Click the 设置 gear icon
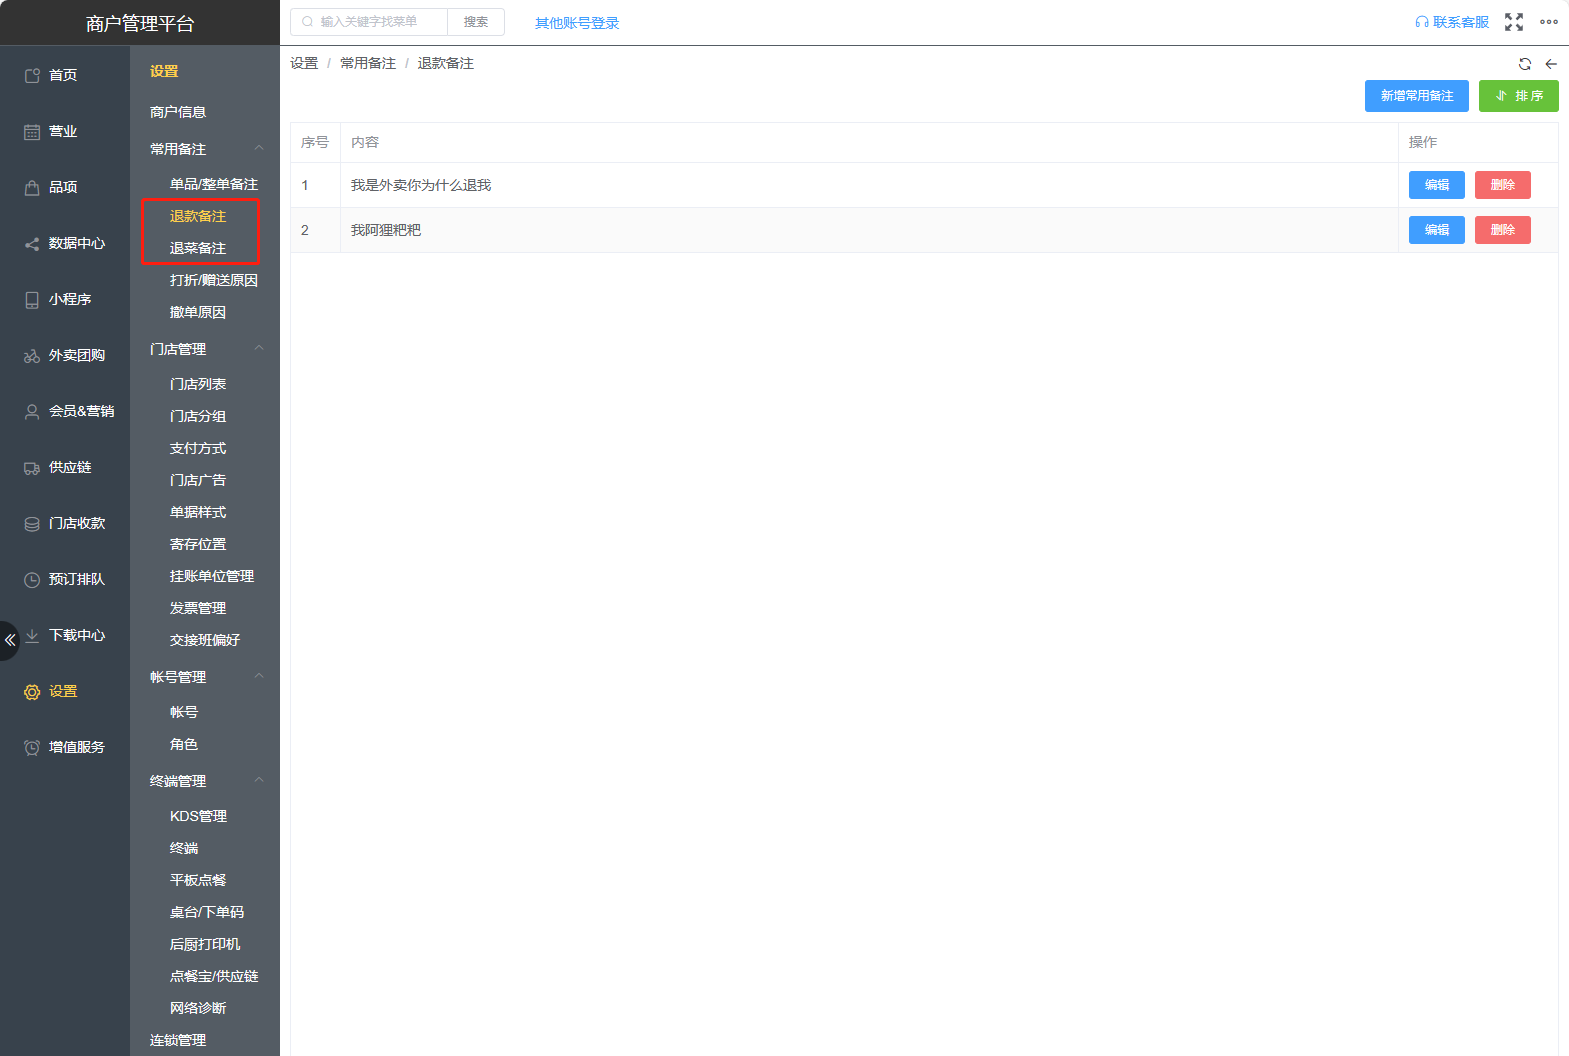The image size is (1569, 1056). (32, 691)
